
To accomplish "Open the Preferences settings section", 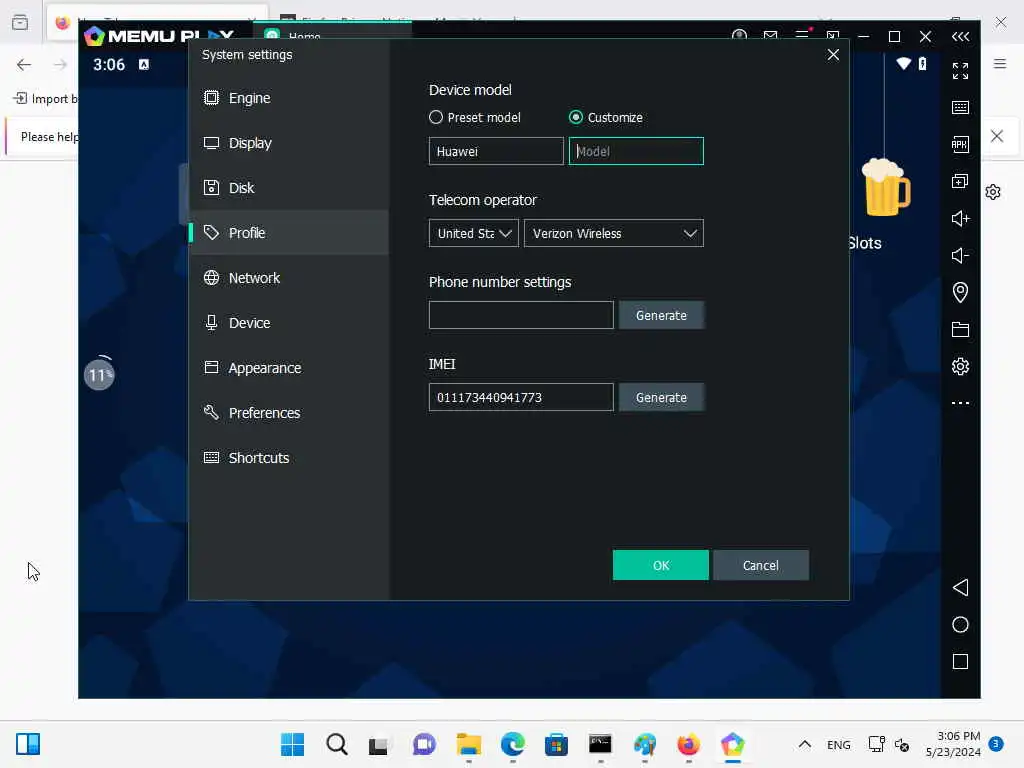I will pos(289,413).
